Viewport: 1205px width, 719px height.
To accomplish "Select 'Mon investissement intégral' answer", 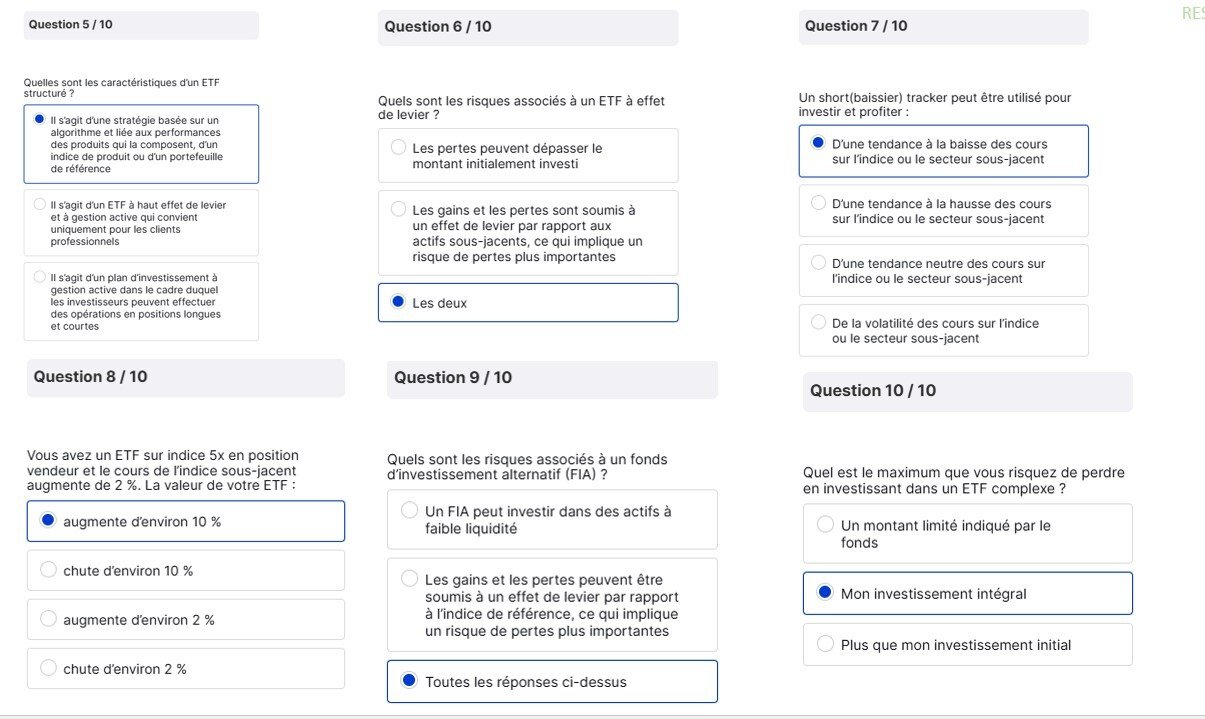I will [825, 593].
